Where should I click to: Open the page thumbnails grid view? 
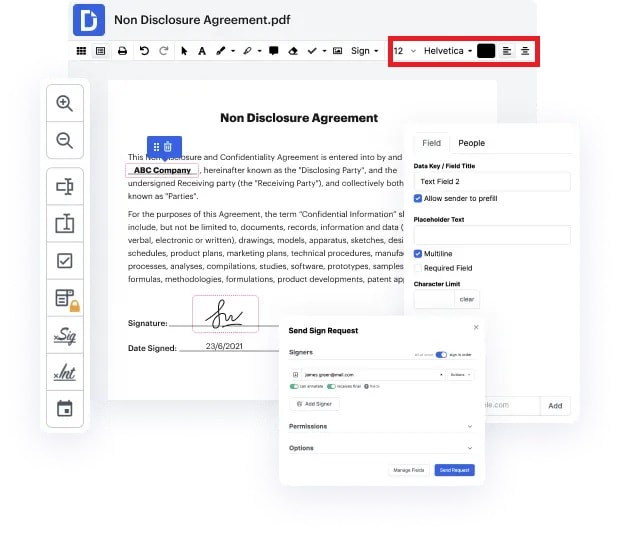coord(81,51)
